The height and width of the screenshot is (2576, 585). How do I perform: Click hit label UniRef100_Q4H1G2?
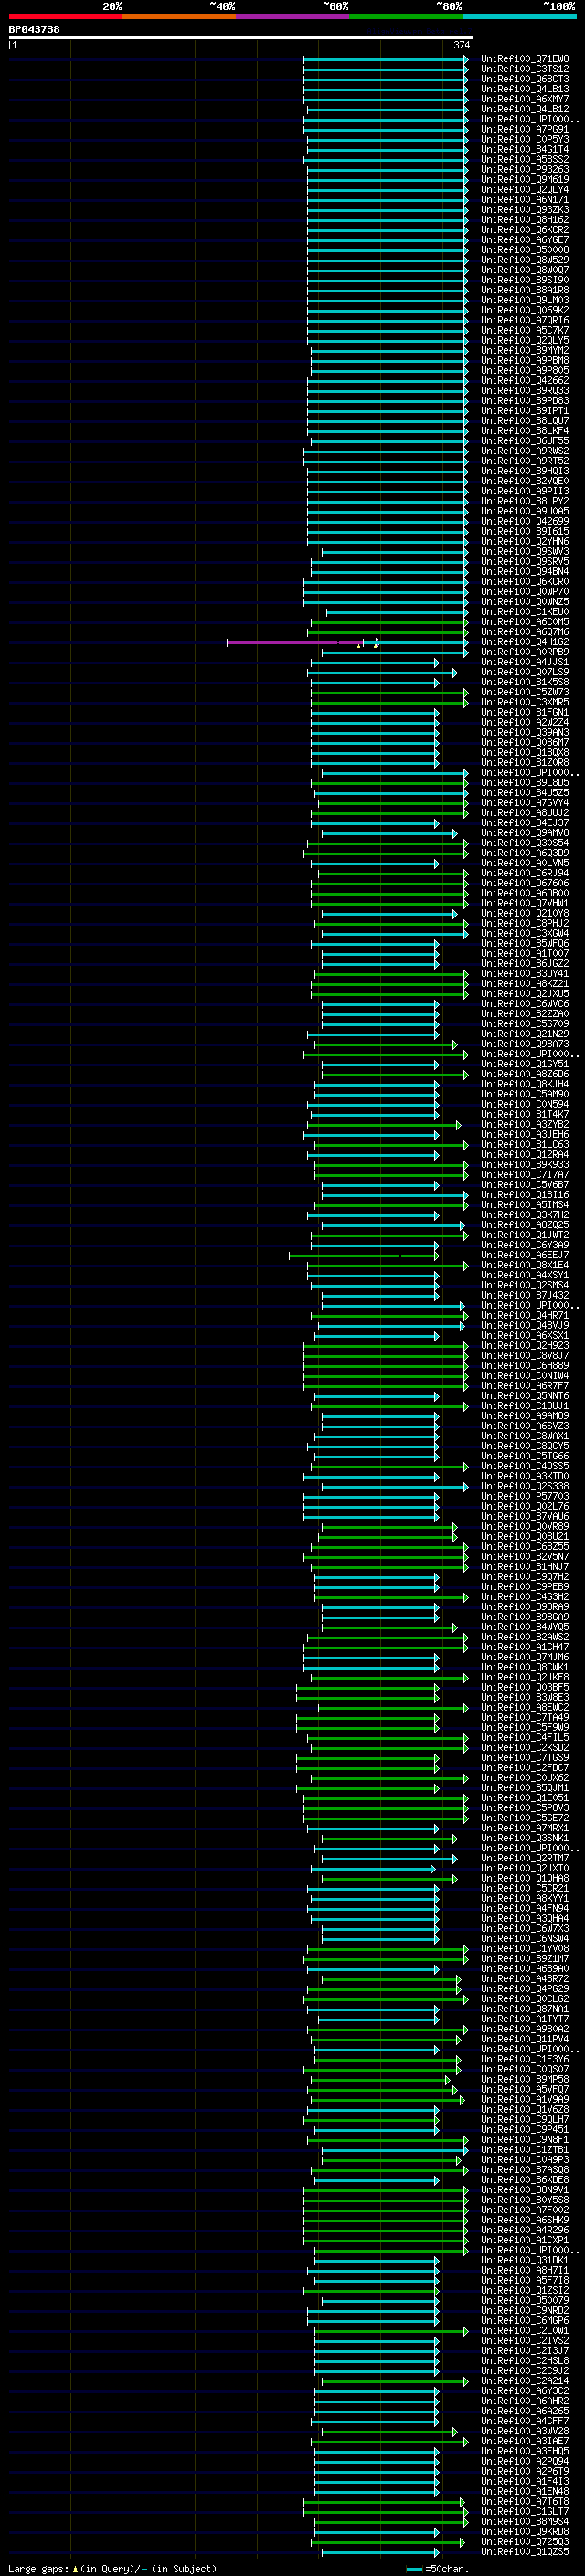[x=525, y=642]
